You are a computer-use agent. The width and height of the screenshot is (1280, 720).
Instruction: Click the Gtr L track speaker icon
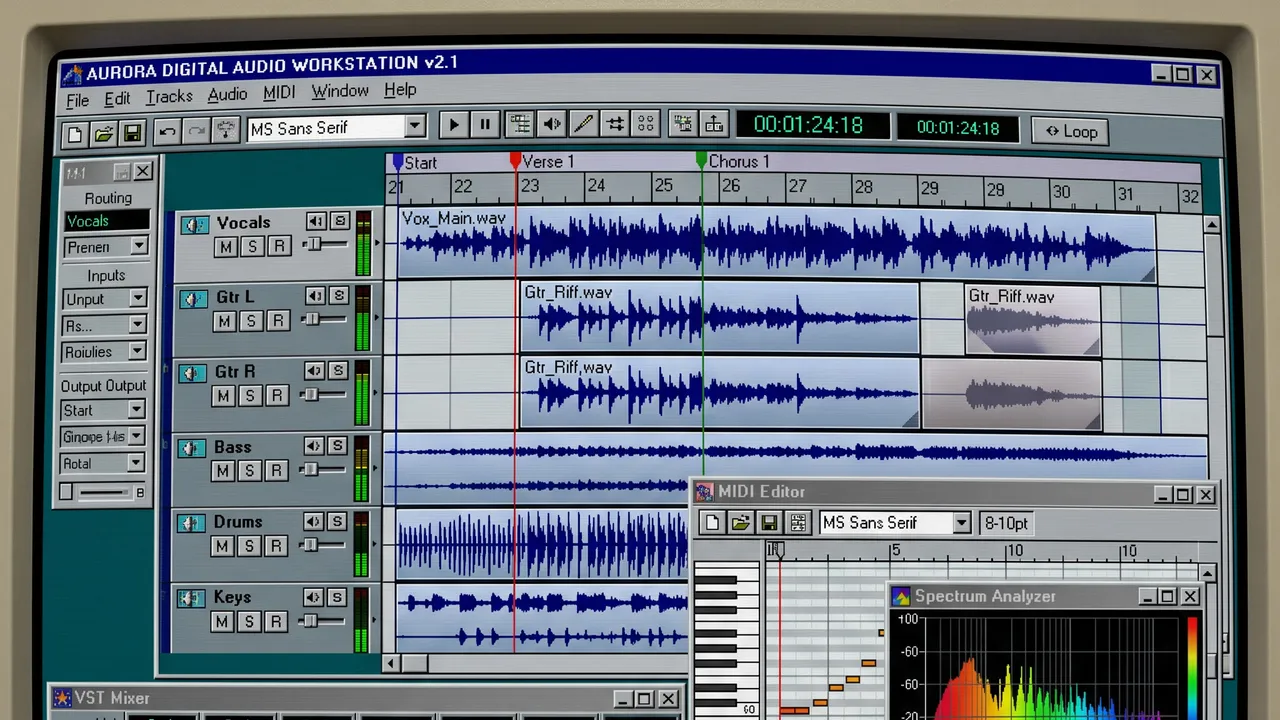[192, 299]
